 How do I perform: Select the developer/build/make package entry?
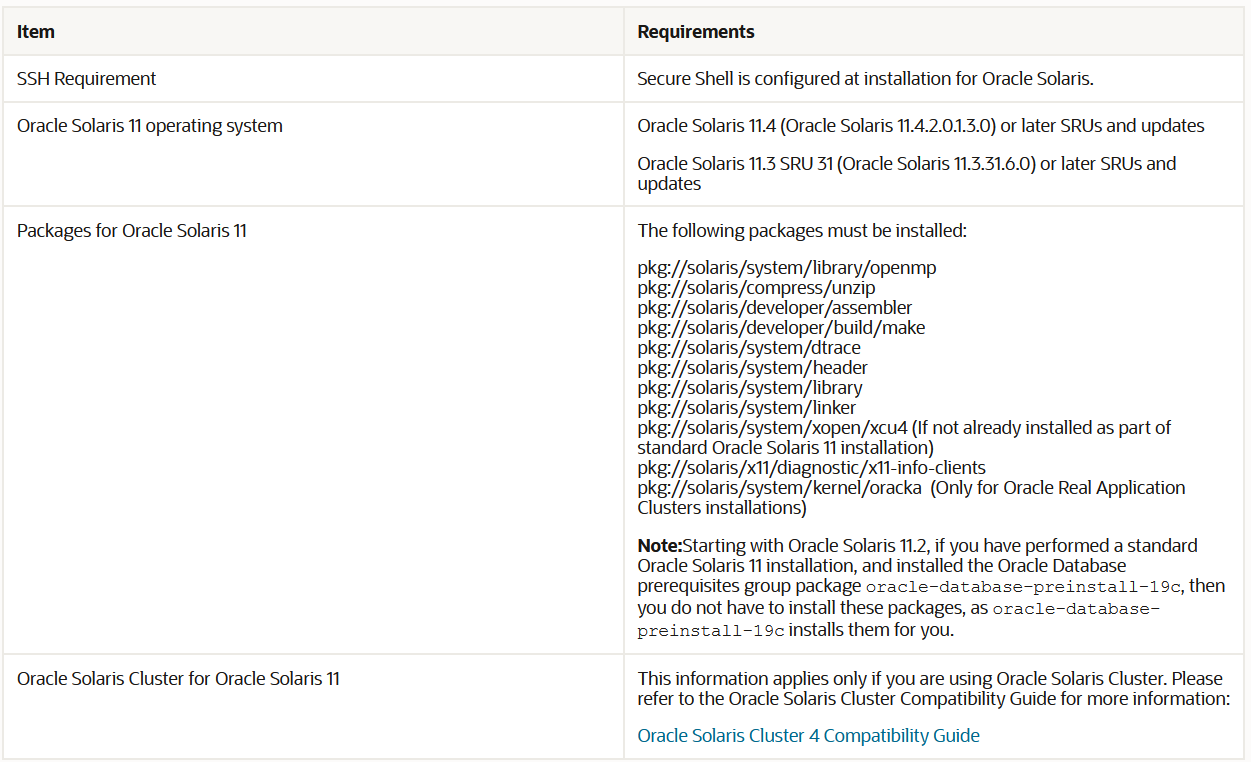[x=781, y=327]
